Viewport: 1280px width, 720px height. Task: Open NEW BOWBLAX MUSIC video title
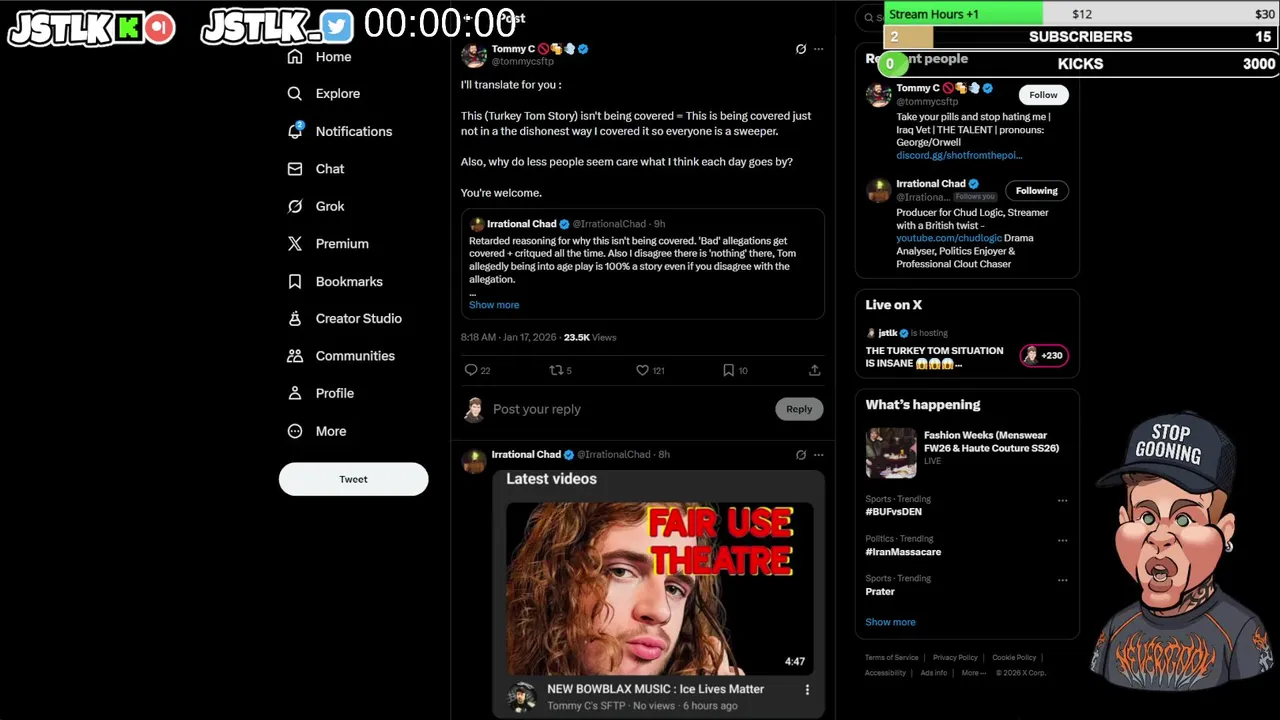pos(655,689)
